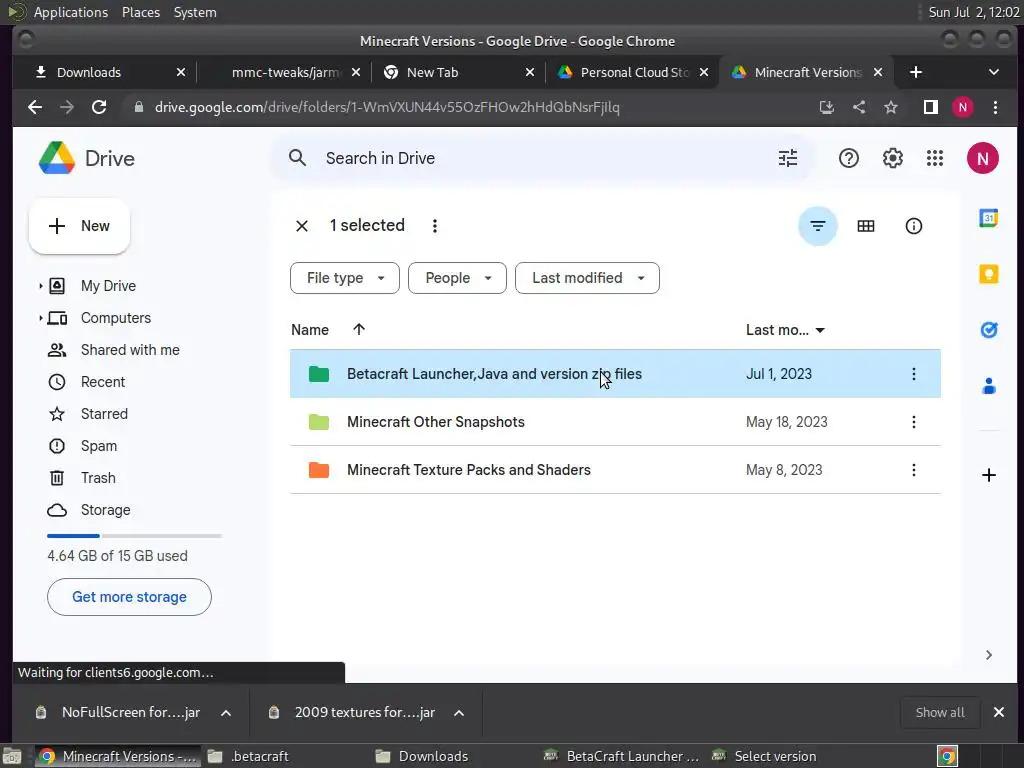Clear the current selection with X
This screenshot has width=1024, height=768.
tap(302, 226)
